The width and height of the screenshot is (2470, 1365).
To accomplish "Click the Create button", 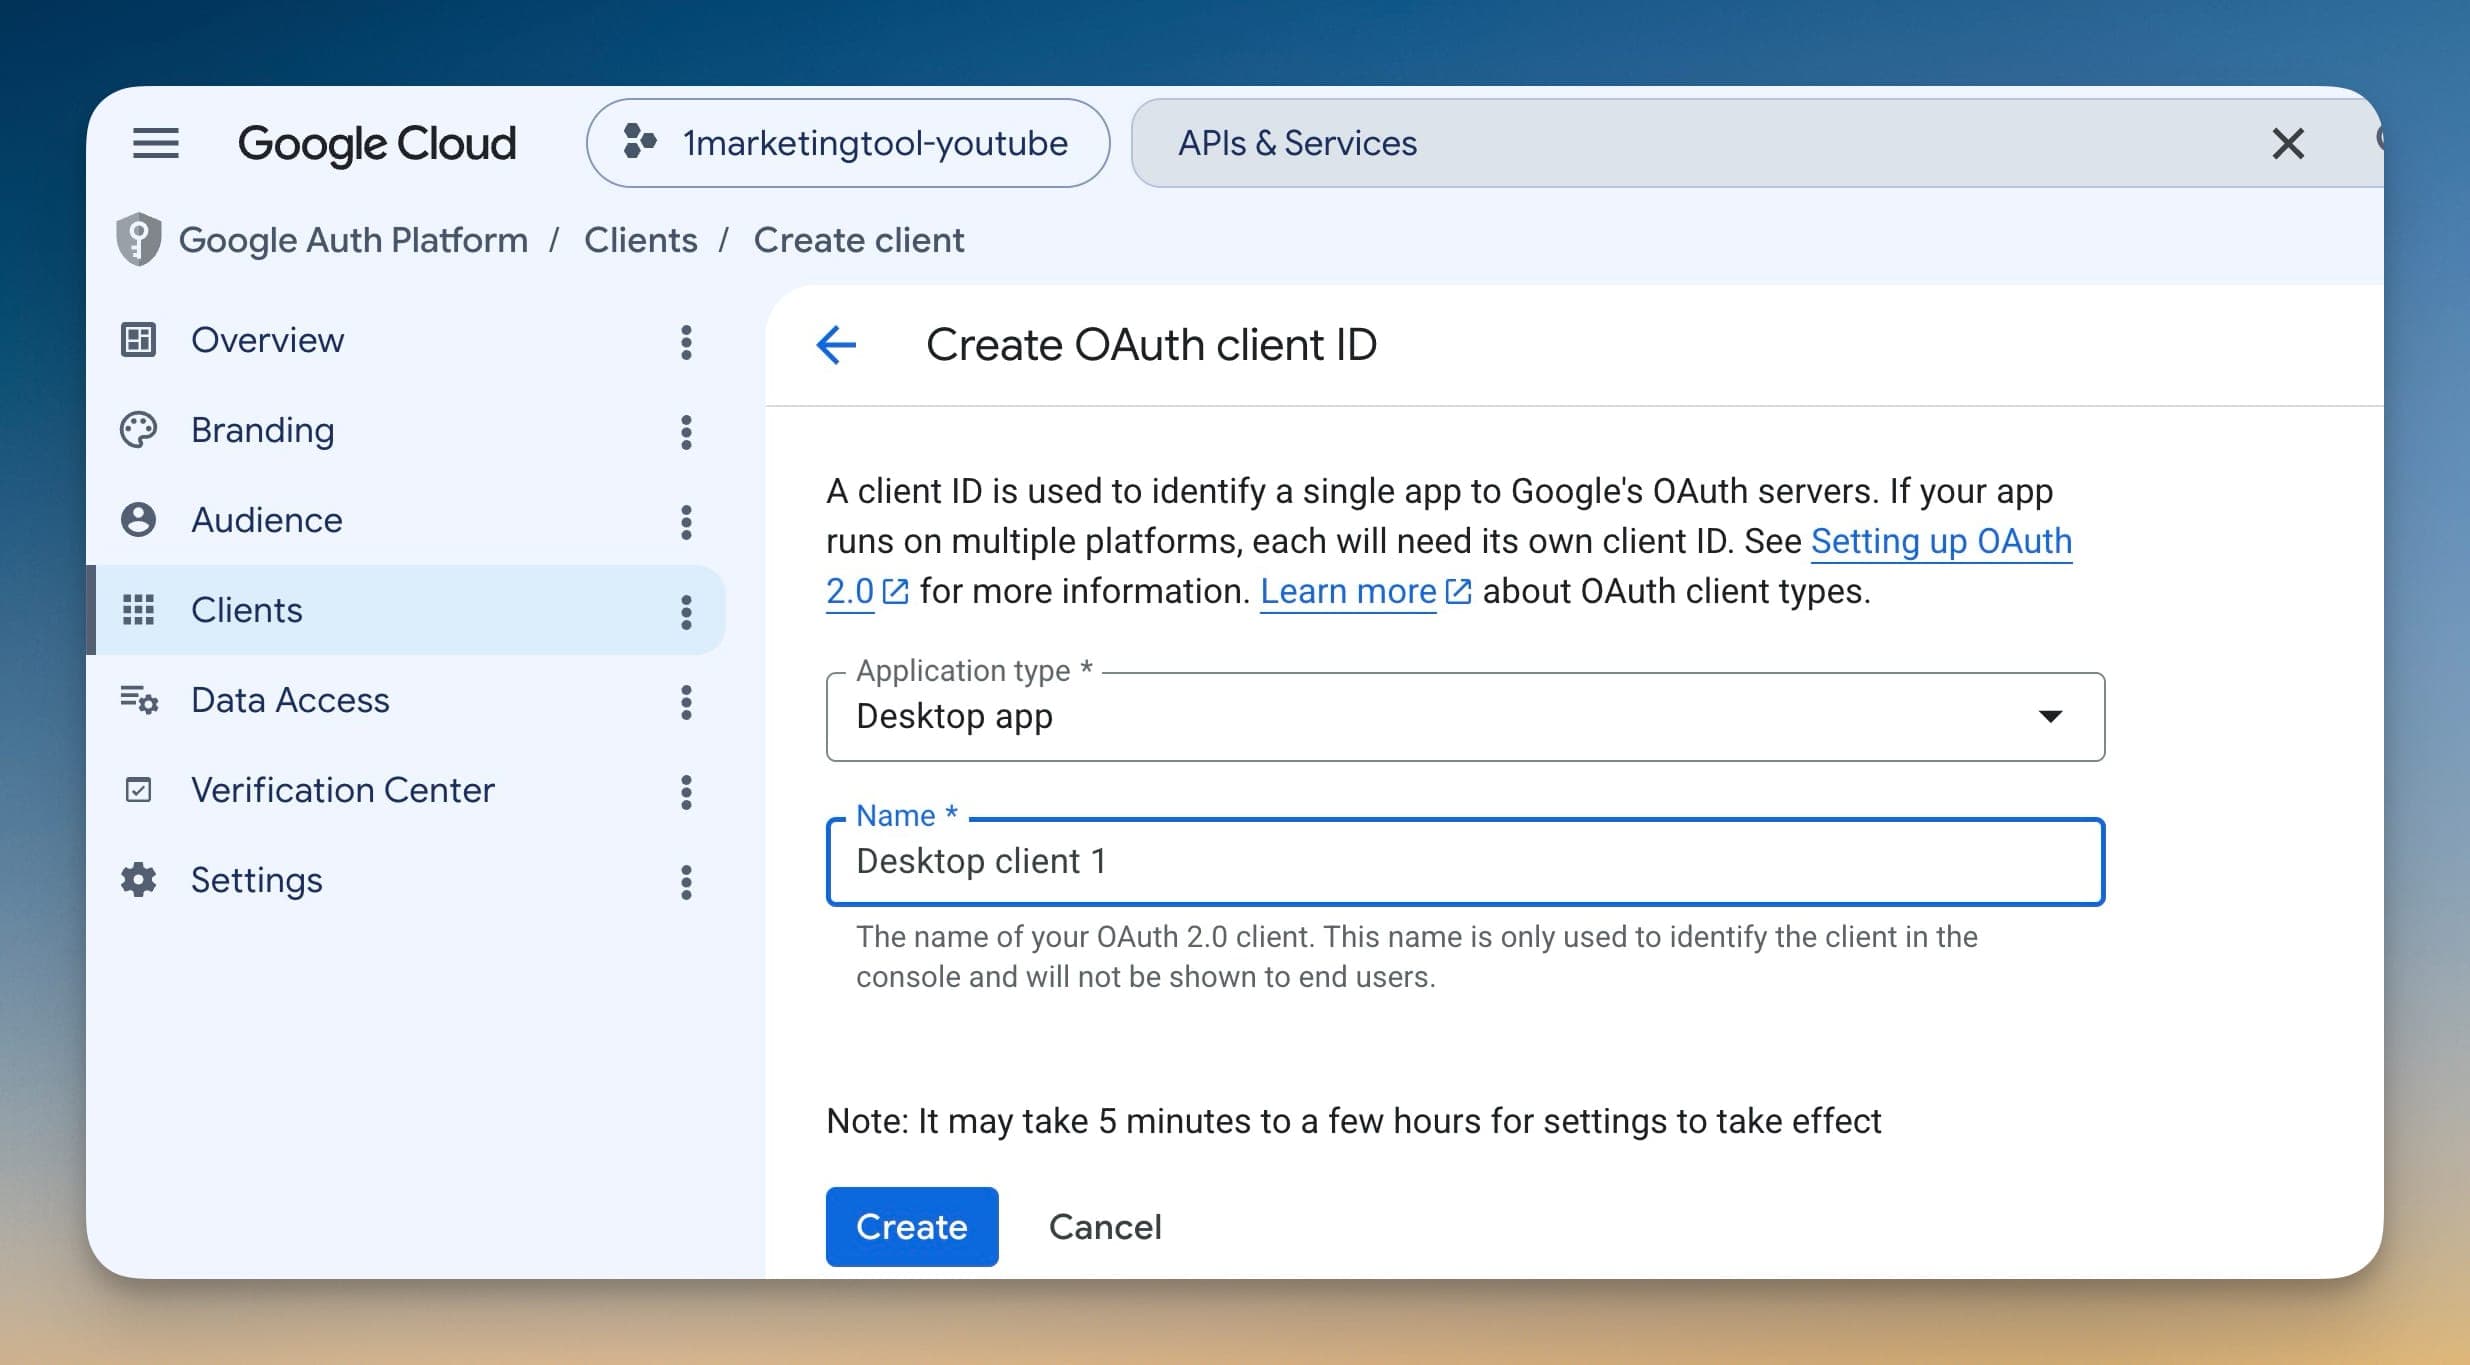I will 912,1227.
